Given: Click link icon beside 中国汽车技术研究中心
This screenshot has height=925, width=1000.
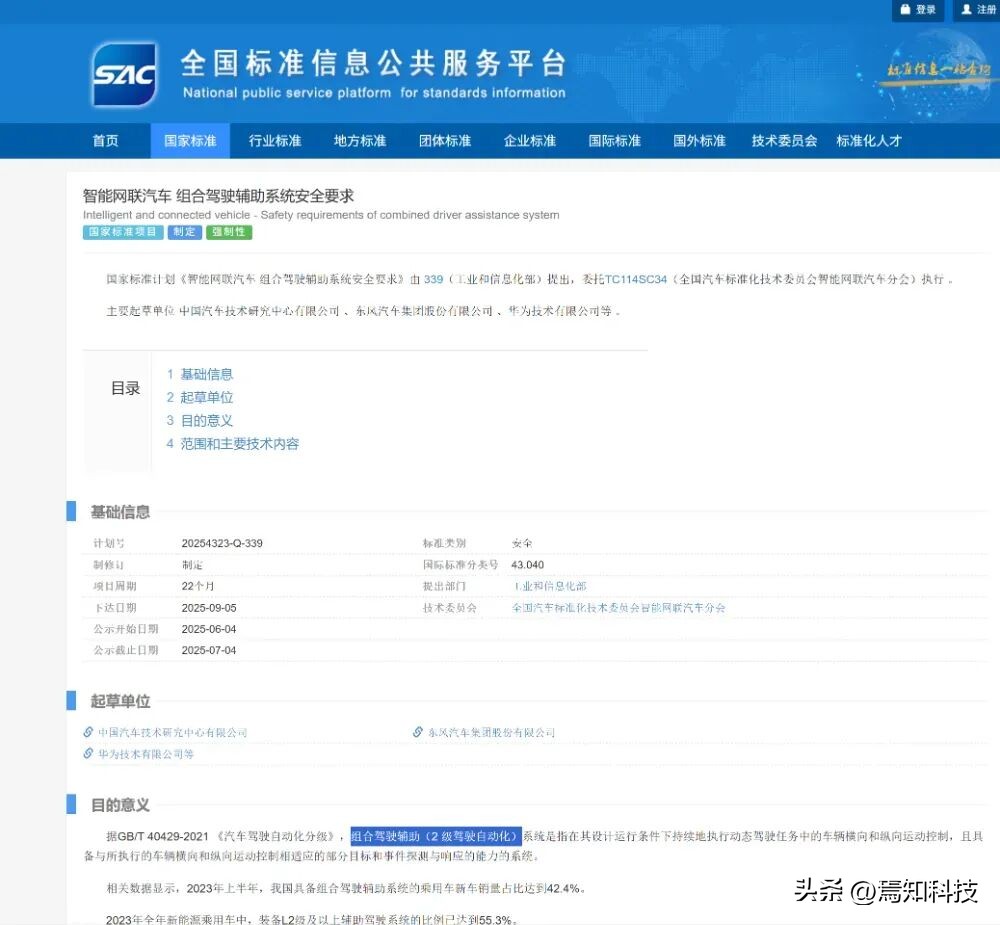Looking at the screenshot, I should pyautogui.click(x=89, y=732).
